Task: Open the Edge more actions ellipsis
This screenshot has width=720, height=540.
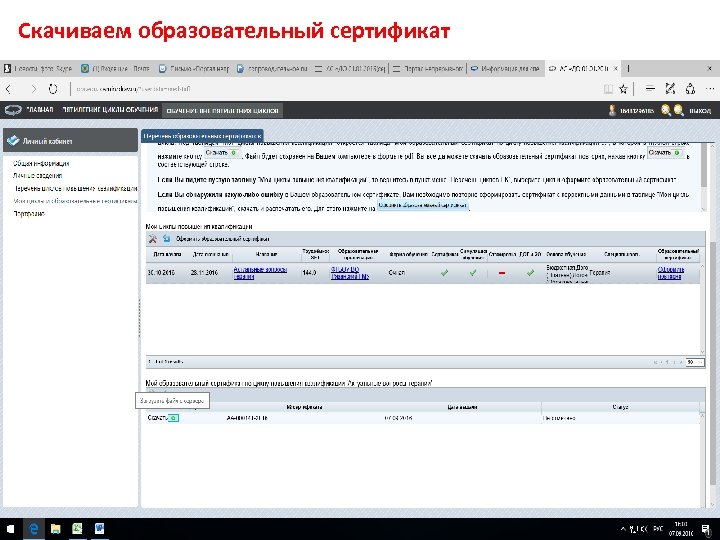Action: [x=710, y=89]
